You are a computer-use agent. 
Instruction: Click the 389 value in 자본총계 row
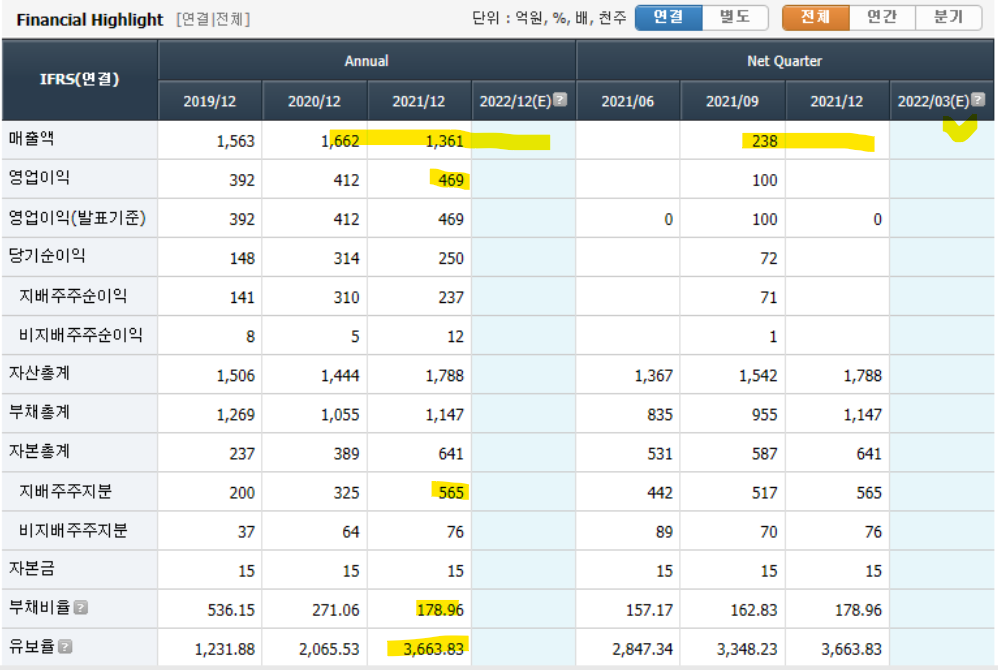pyautogui.click(x=347, y=454)
